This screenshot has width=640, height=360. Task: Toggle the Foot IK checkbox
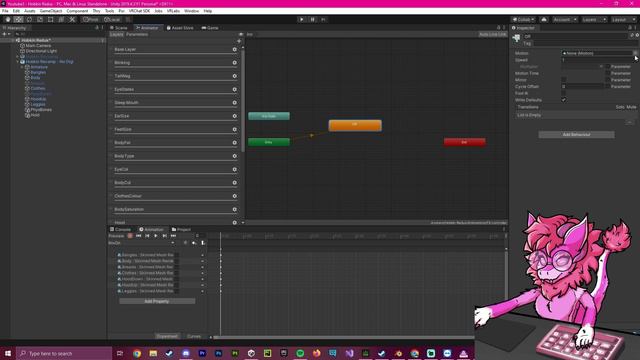564,93
